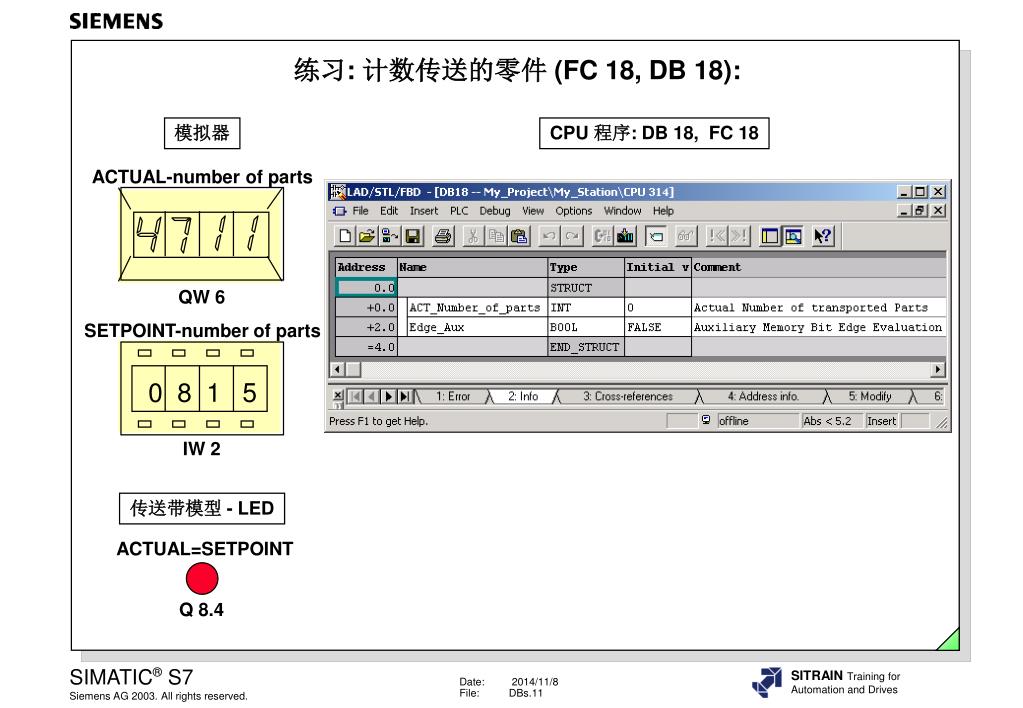Click the FALSE initial value cell
Image resolution: width=1023 pixels, height=708 pixels.
click(658, 327)
